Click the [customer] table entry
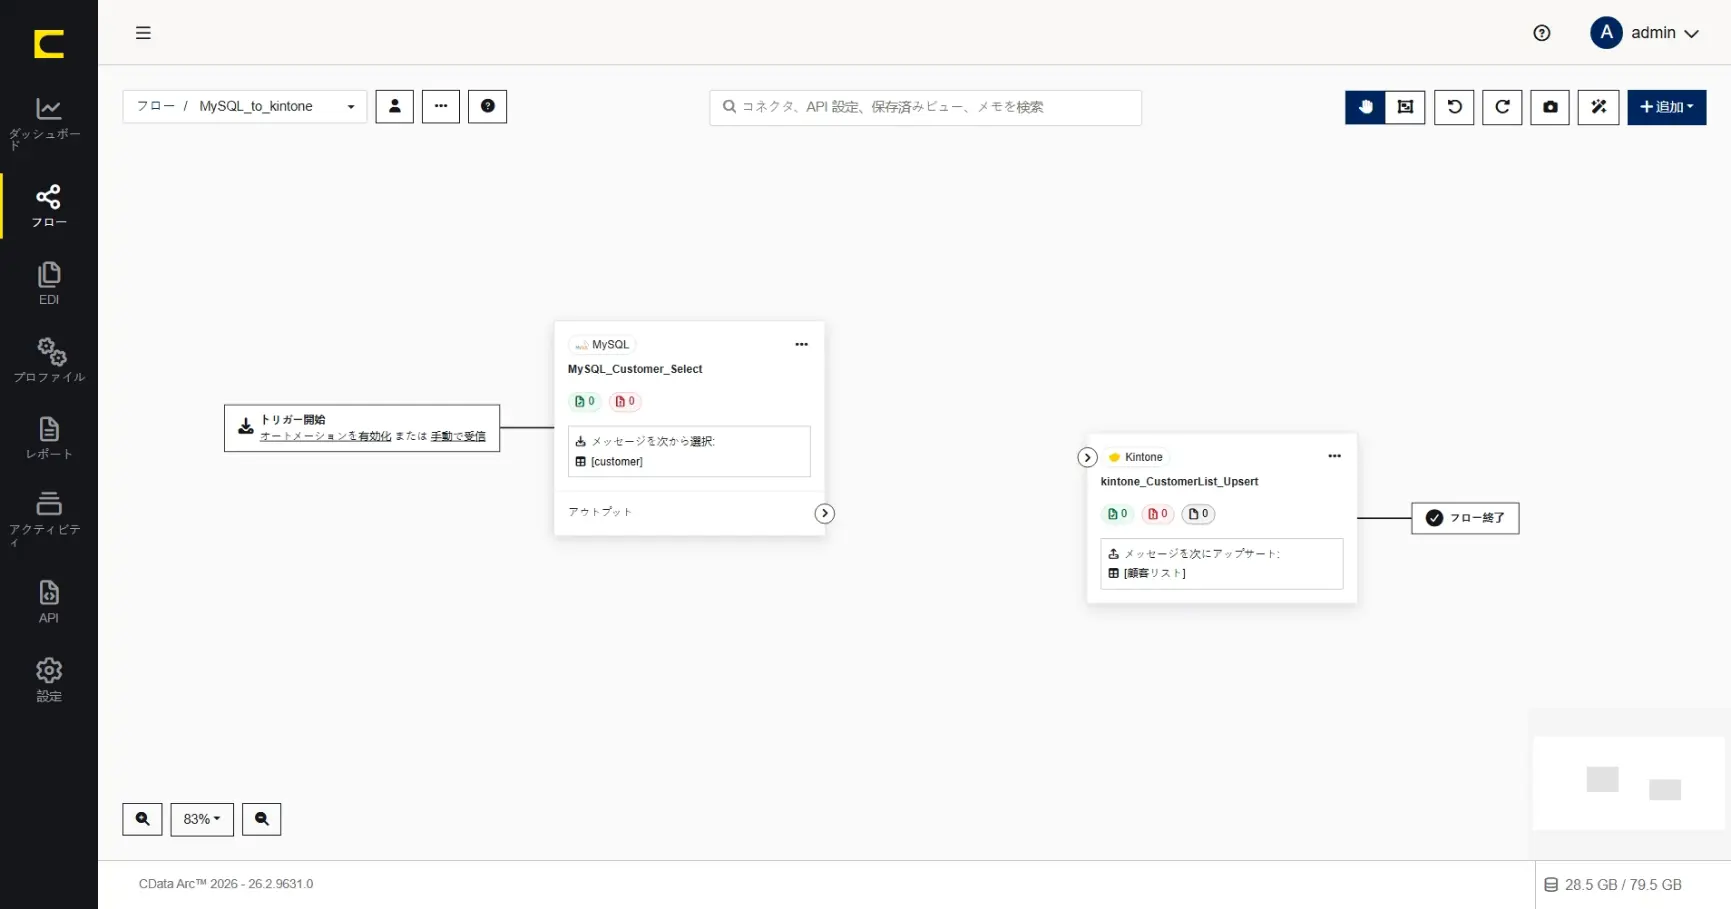Image resolution: width=1731 pixels, height=909 pixels. (x=609, y=462)
